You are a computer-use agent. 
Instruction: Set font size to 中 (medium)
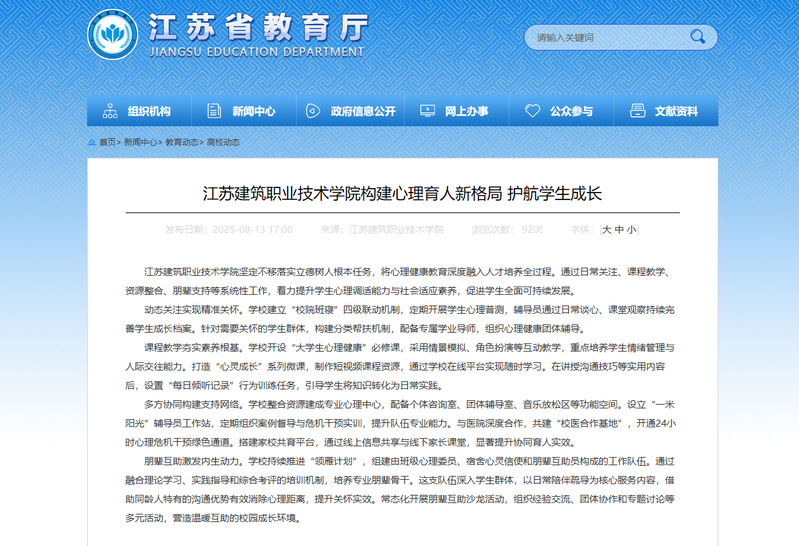coord(618,230)
